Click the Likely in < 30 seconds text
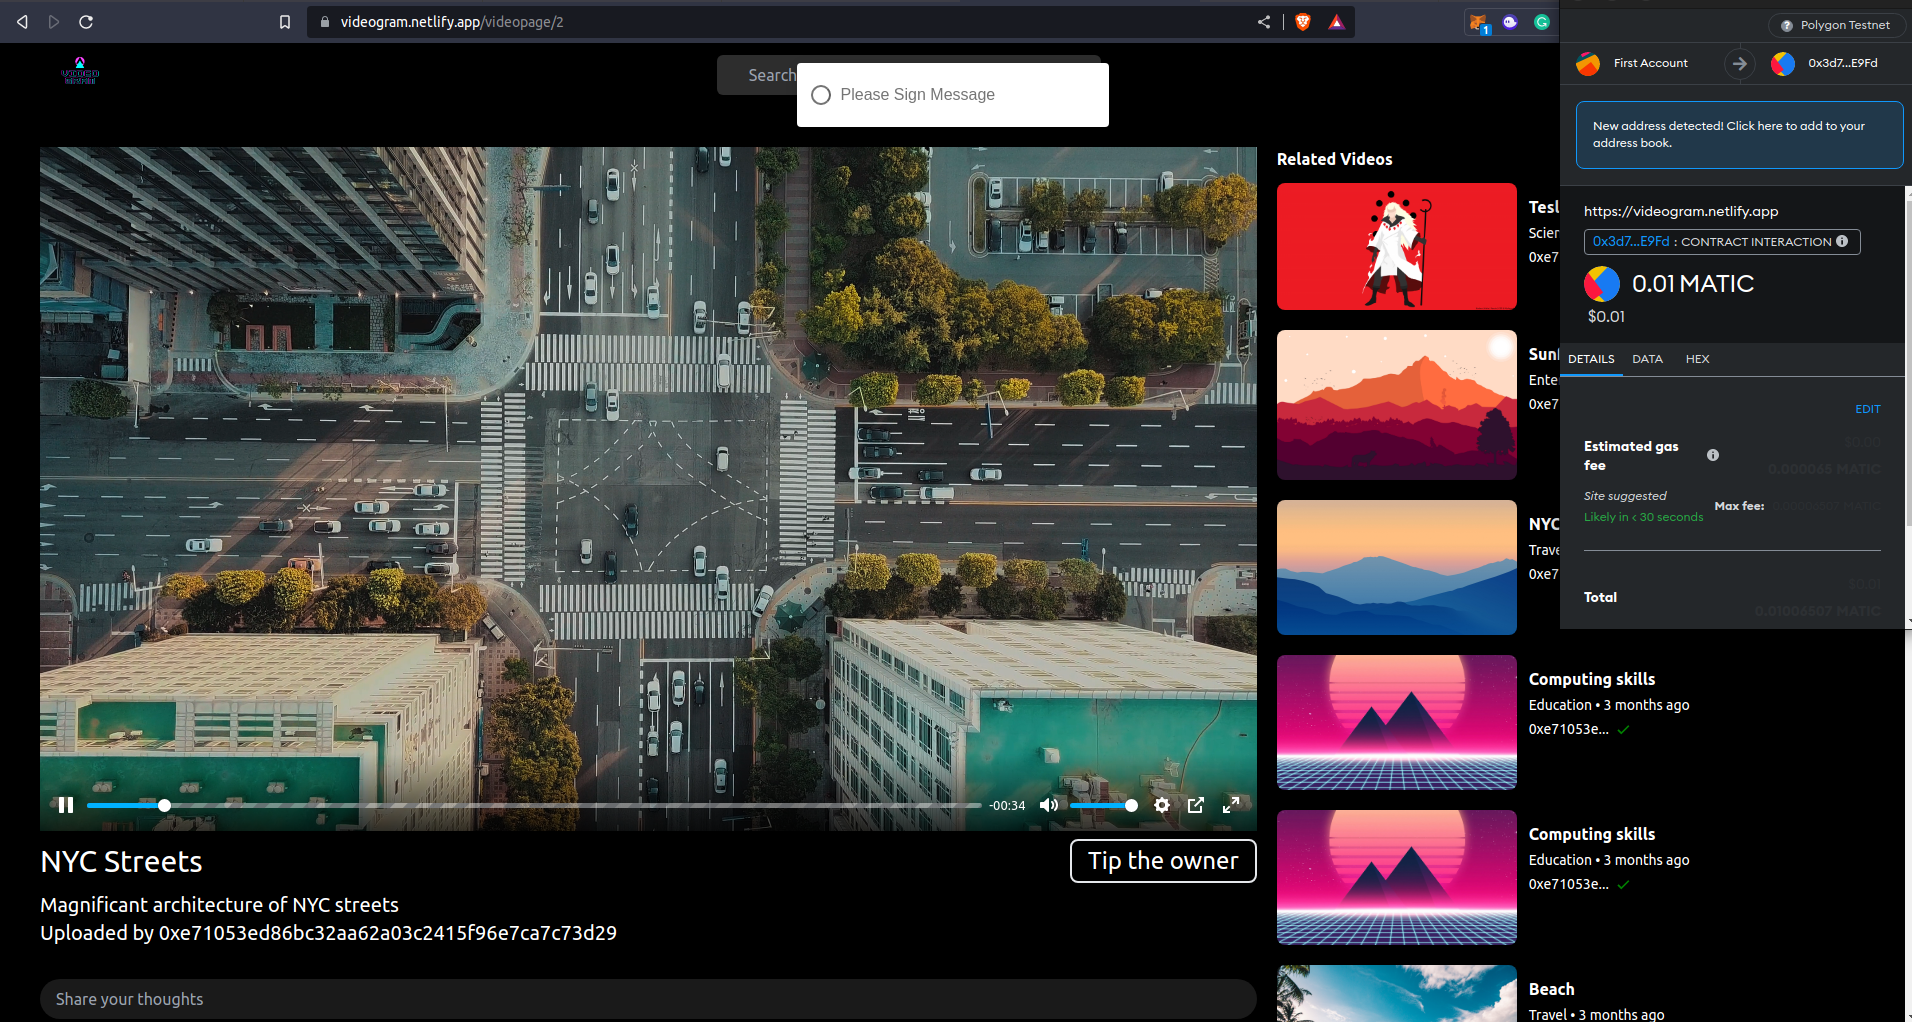Image resolution: width=1912 pixels, height=1022 pixels. pyautogui.click(x=1643, y=517)
